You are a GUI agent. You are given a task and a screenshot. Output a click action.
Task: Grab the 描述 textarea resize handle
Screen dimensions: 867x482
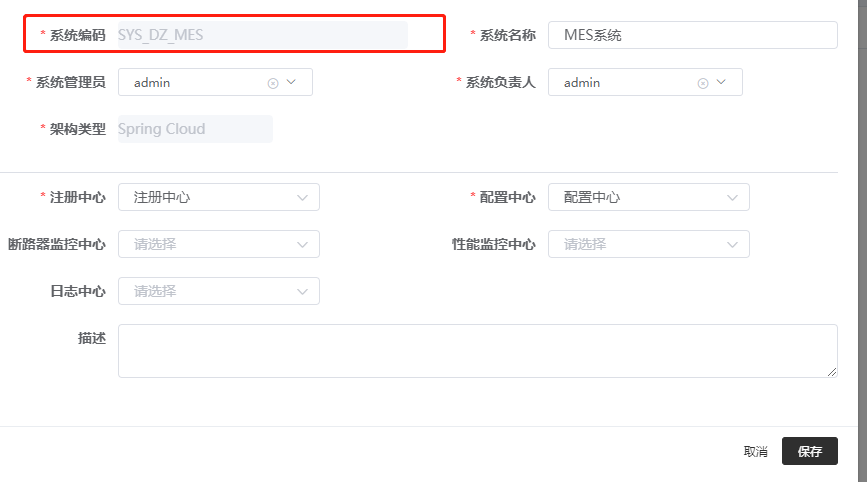coord(833,372)
